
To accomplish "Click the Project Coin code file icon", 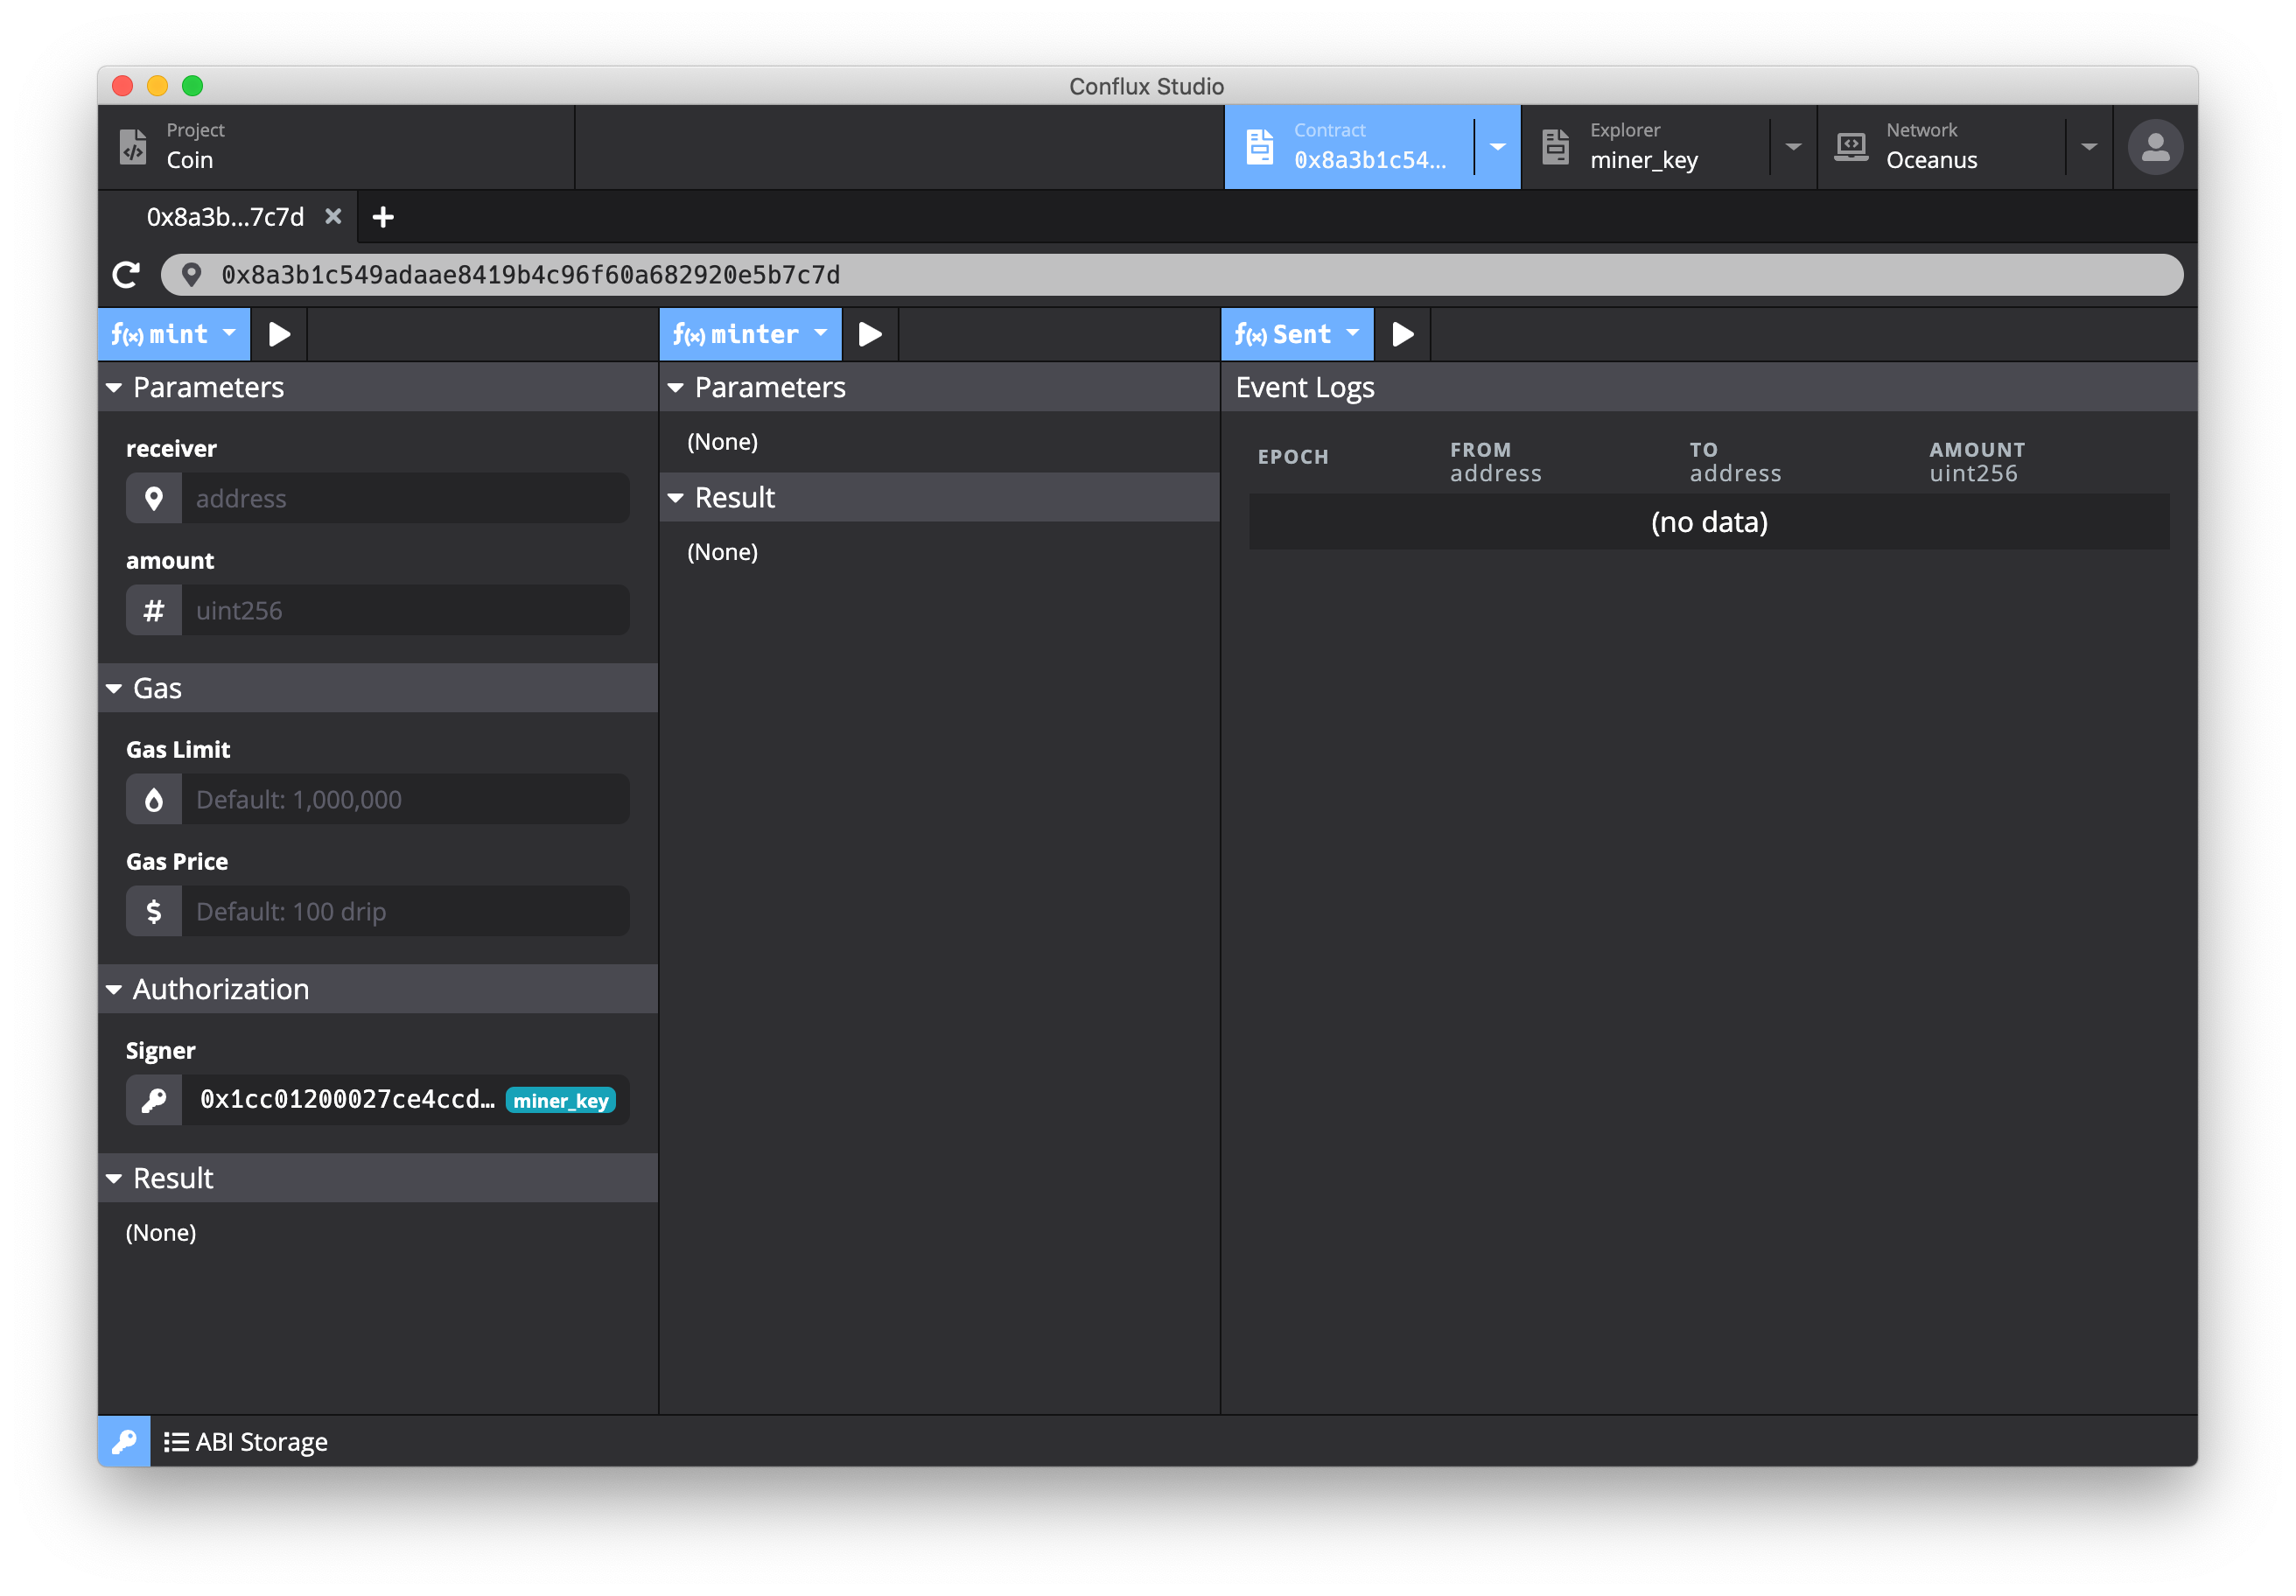I will (133, 146).
